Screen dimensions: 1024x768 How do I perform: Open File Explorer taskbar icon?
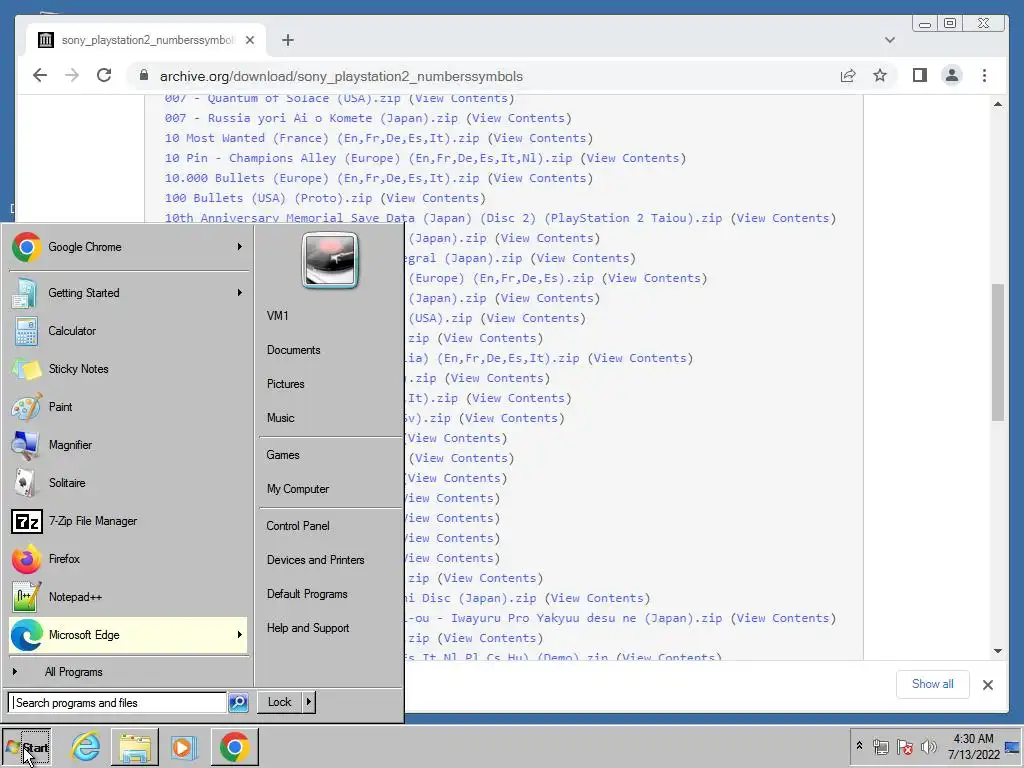(x=135, y=747)
